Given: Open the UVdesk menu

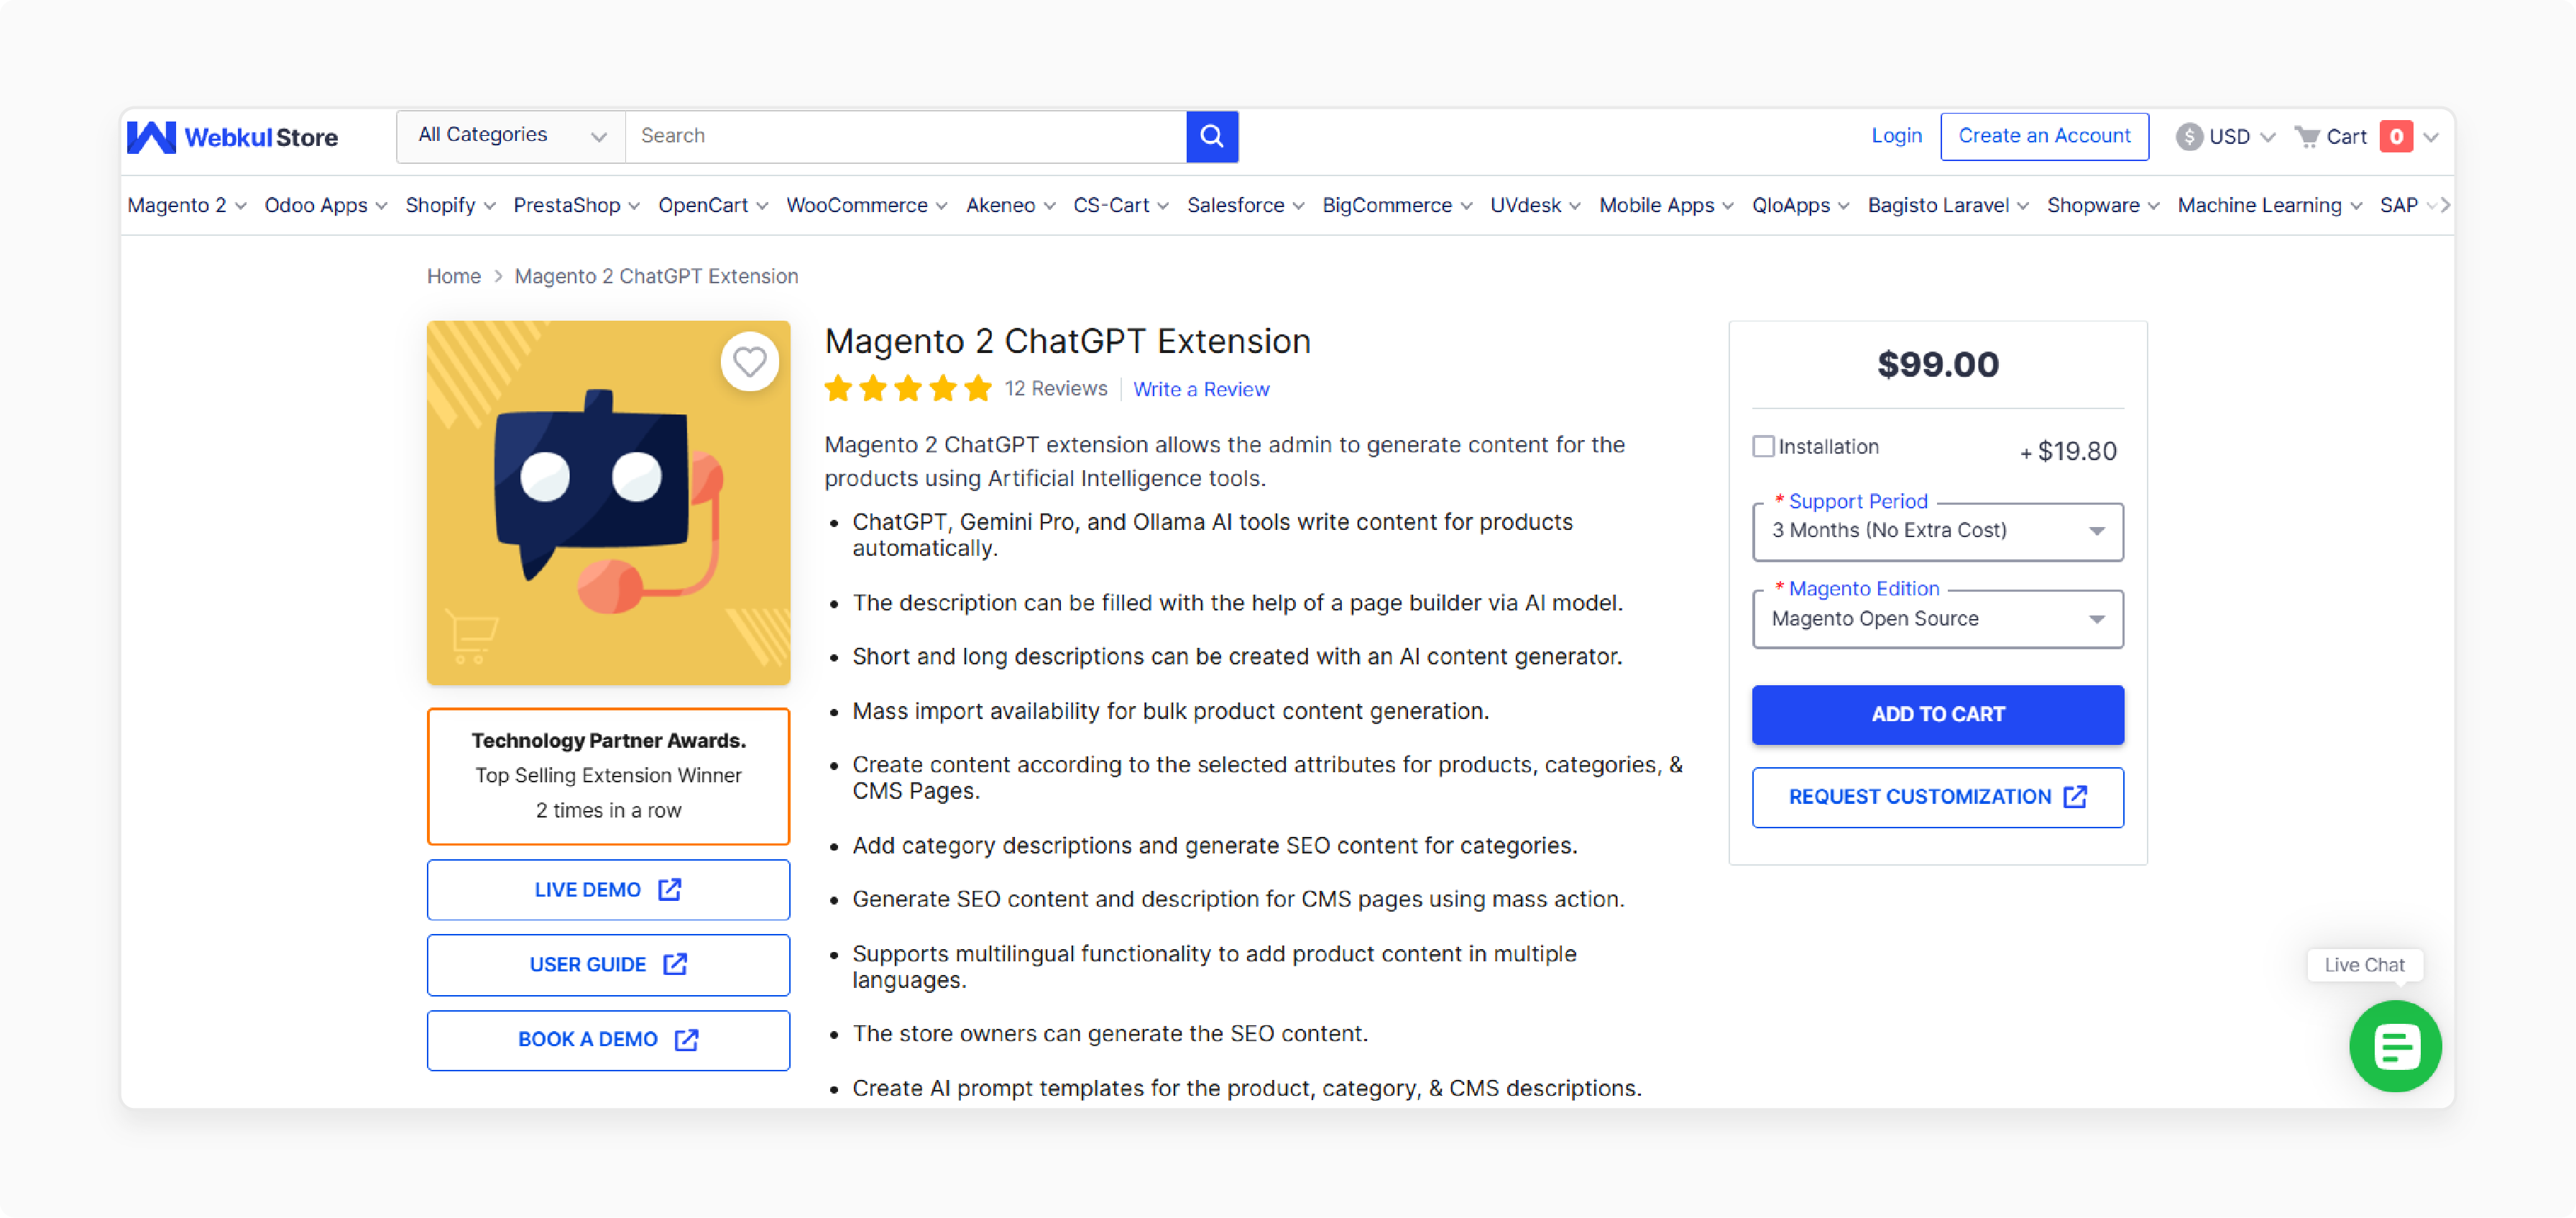Looking at the screenshot, I should click(x=1535, y=205).
